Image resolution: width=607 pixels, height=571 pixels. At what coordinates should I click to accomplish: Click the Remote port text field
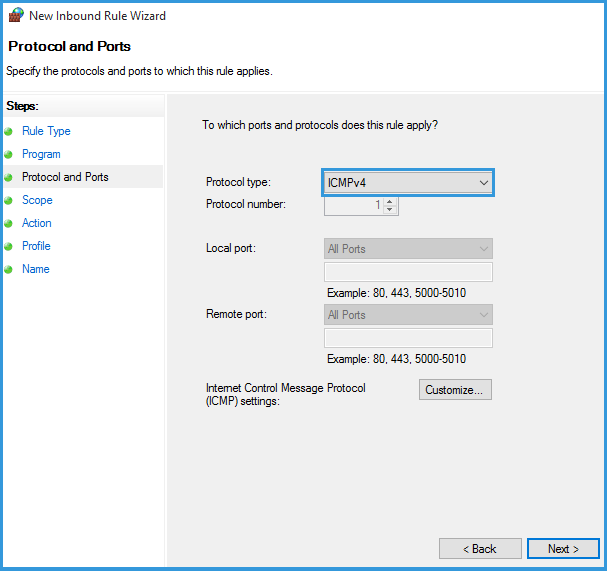click(408, 338)
